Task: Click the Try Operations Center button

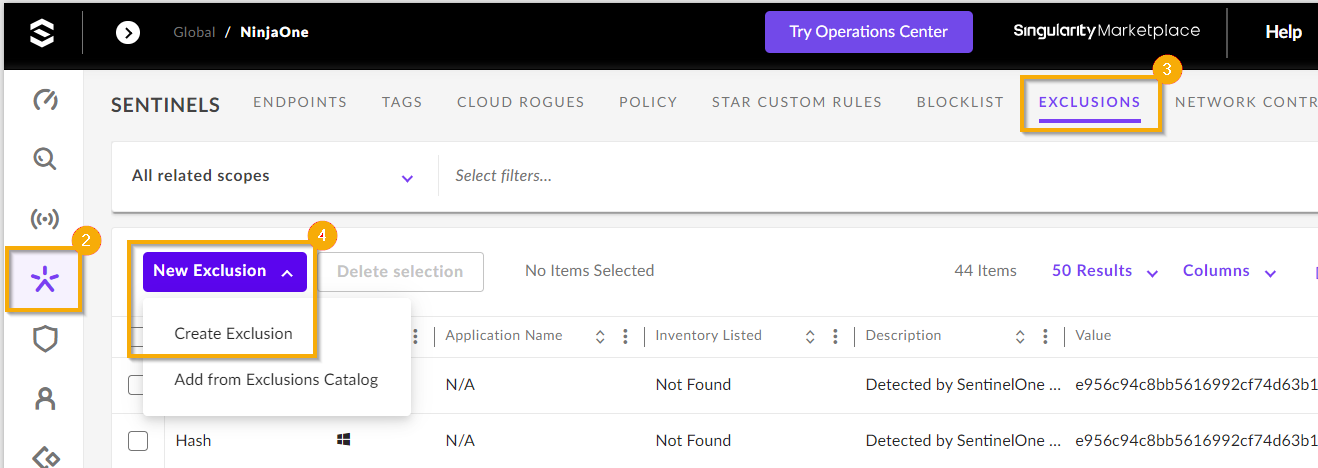Action: (868, 32)
